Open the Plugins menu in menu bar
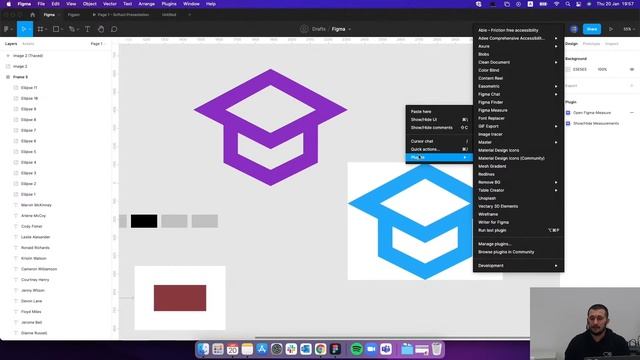This screenshot has width=640, height=360. tap(169, 4)
